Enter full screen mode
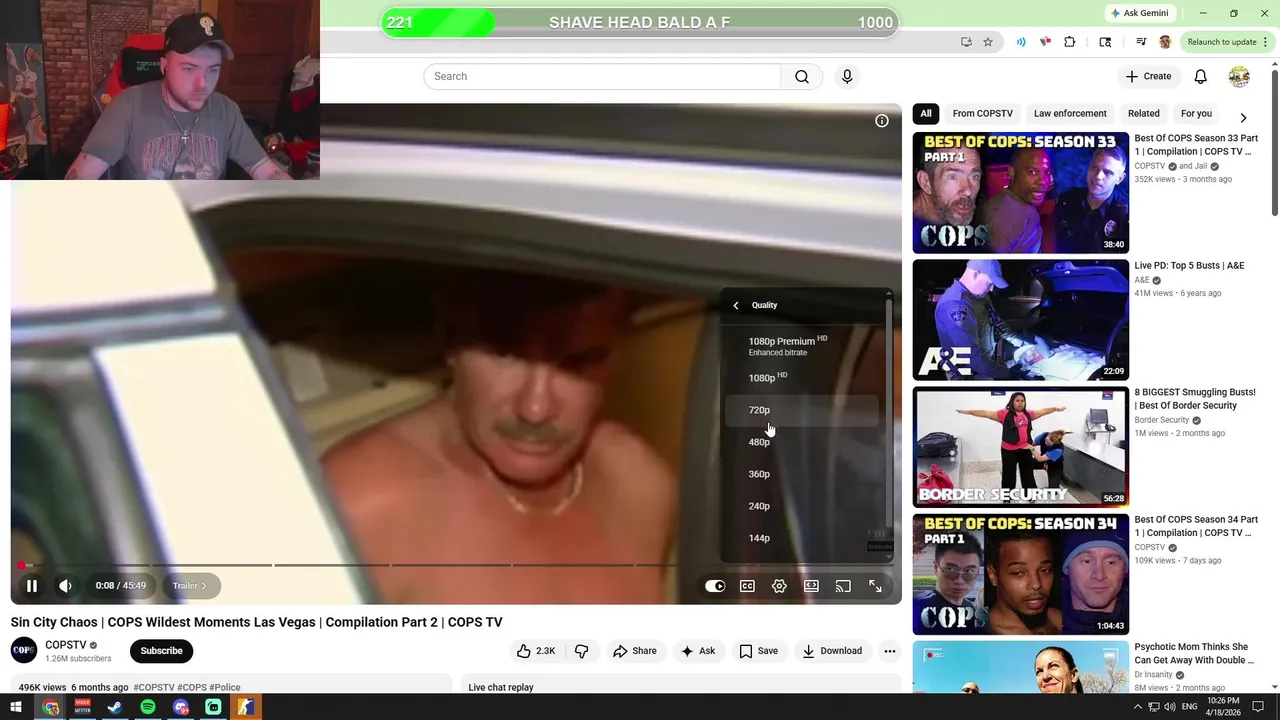 875,586
